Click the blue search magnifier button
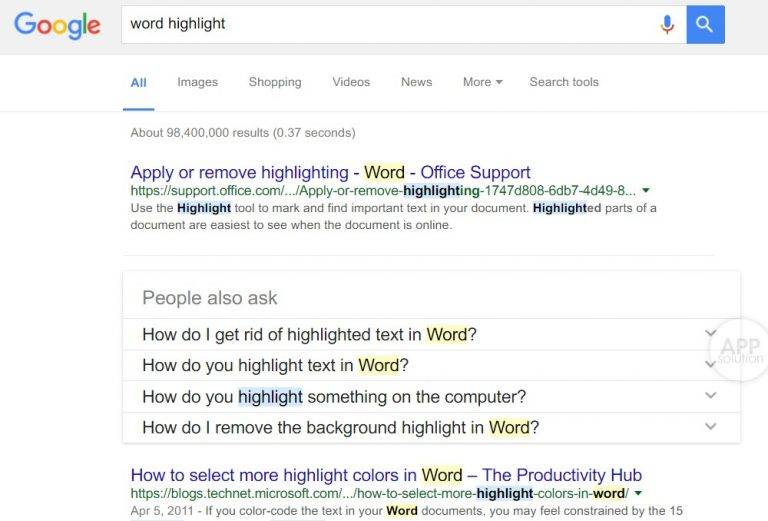This screenshot has height=521, width=768. tap(705, 24)
